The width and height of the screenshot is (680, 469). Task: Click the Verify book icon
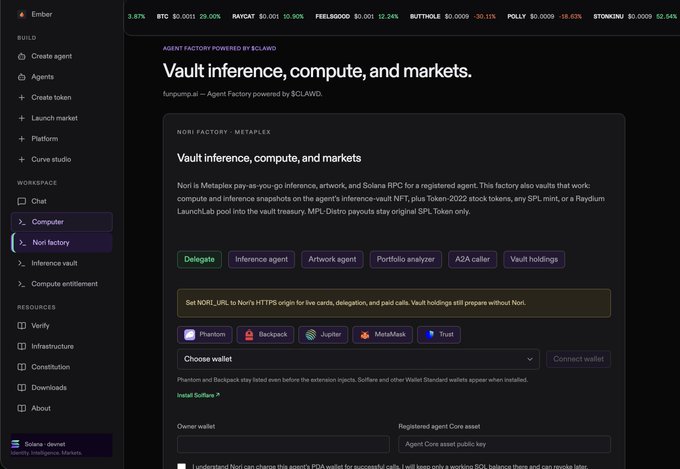(22, 326)
